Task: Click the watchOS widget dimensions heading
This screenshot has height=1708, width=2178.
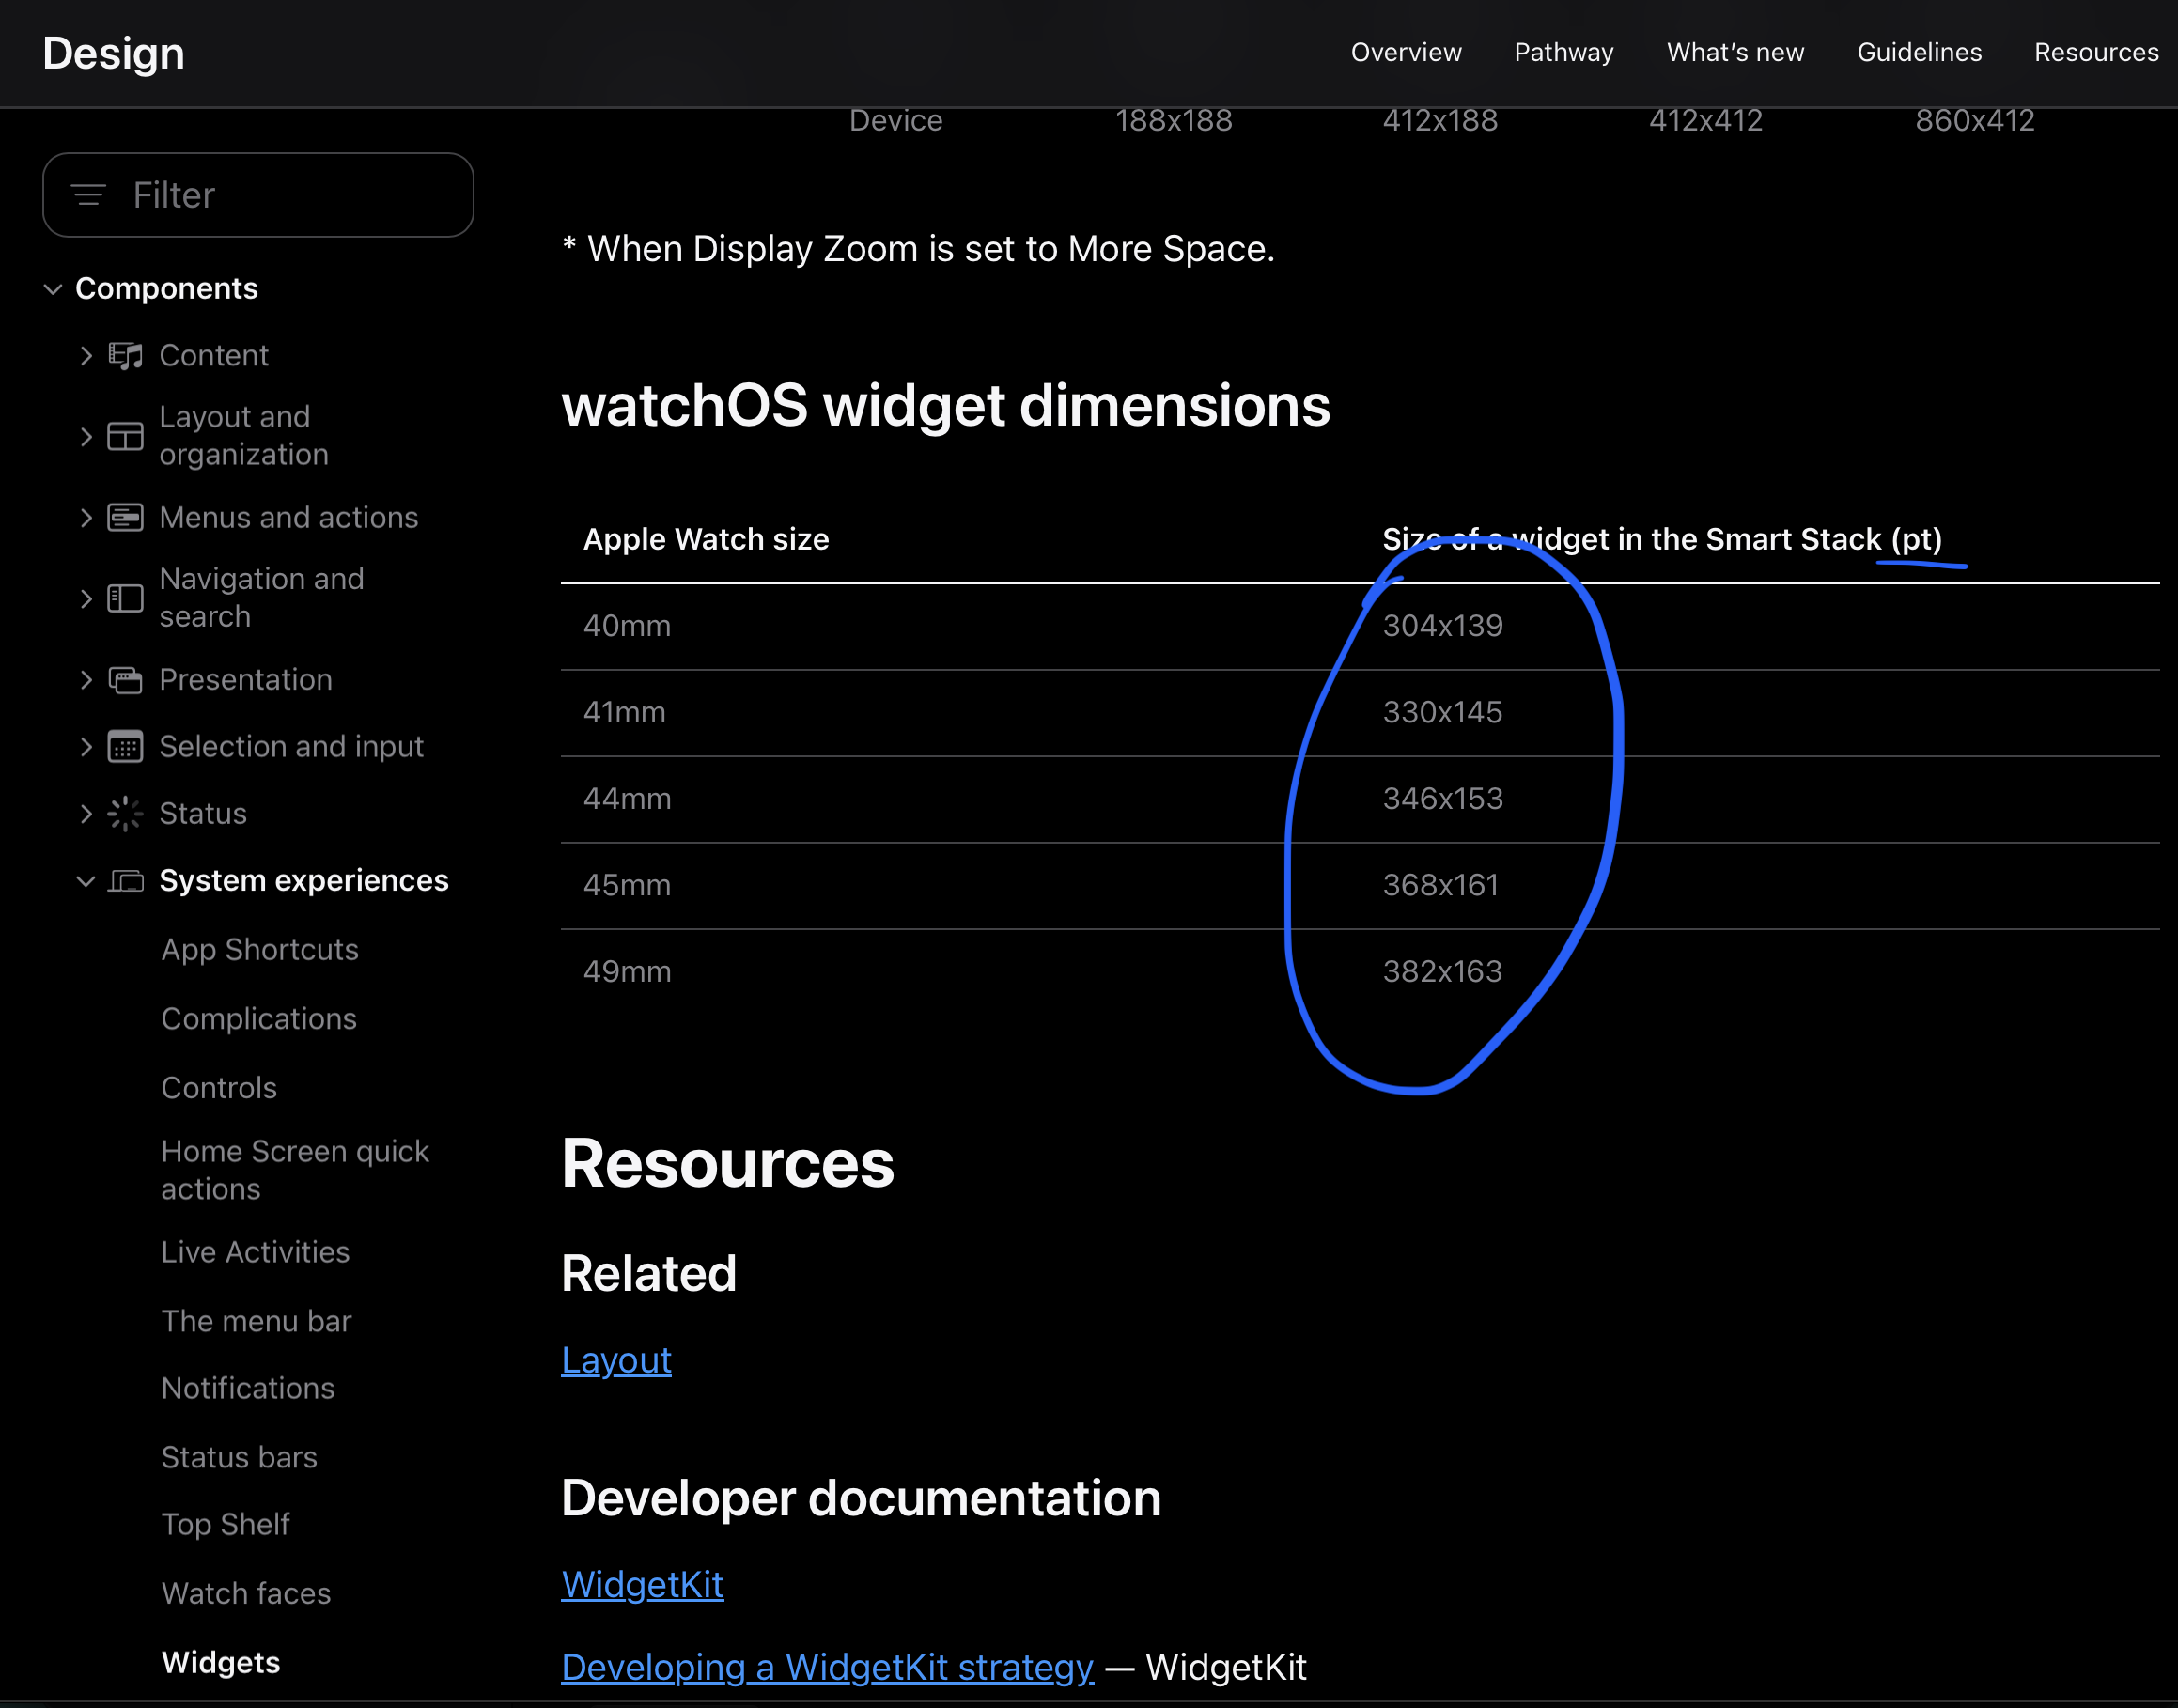Action: pyautogui.click(x=946, y=406)
